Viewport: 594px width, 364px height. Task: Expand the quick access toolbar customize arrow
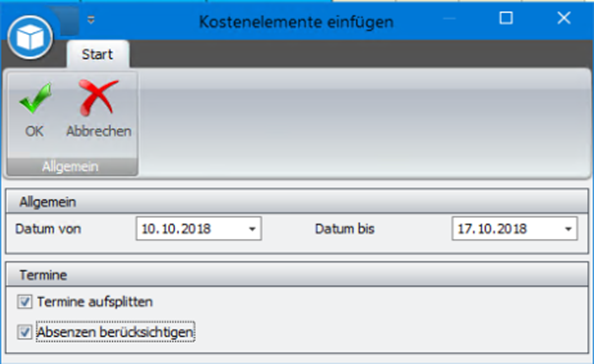91,19
